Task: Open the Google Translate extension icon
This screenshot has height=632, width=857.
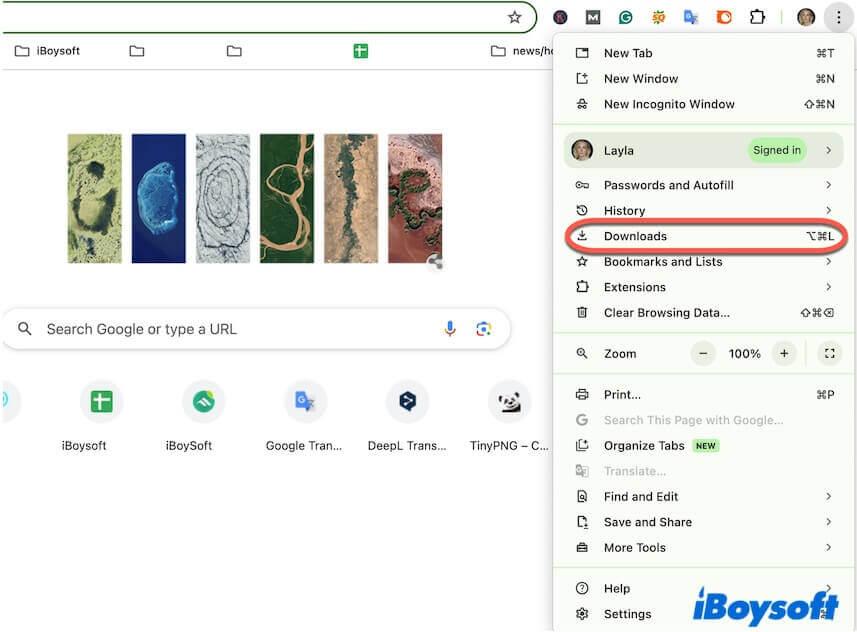Action: (x=692, y=17)
